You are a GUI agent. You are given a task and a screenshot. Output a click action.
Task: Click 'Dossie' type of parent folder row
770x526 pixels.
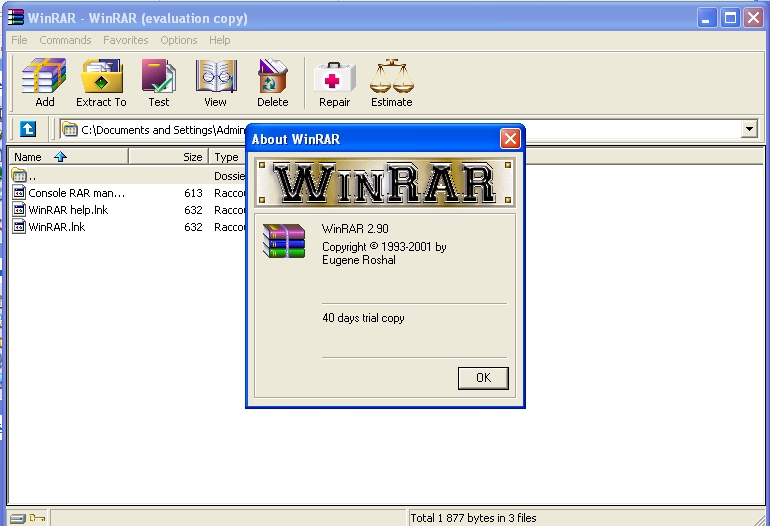pyautogui.click(x=229, y=176)
